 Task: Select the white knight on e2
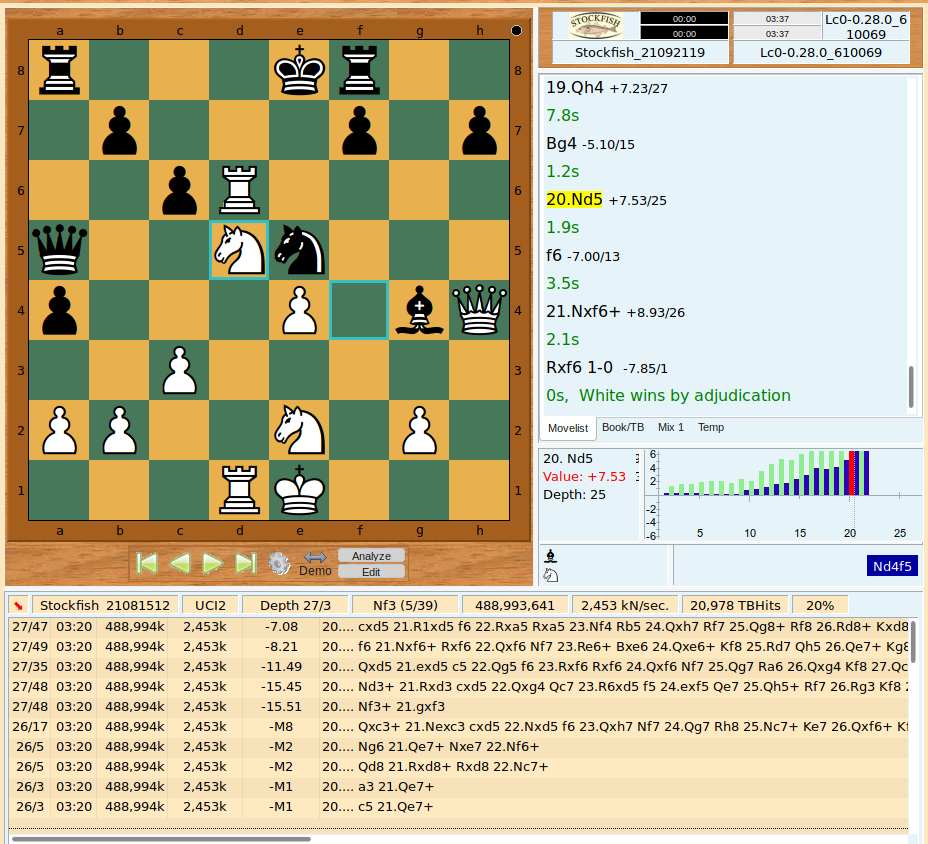click(299, 430)
